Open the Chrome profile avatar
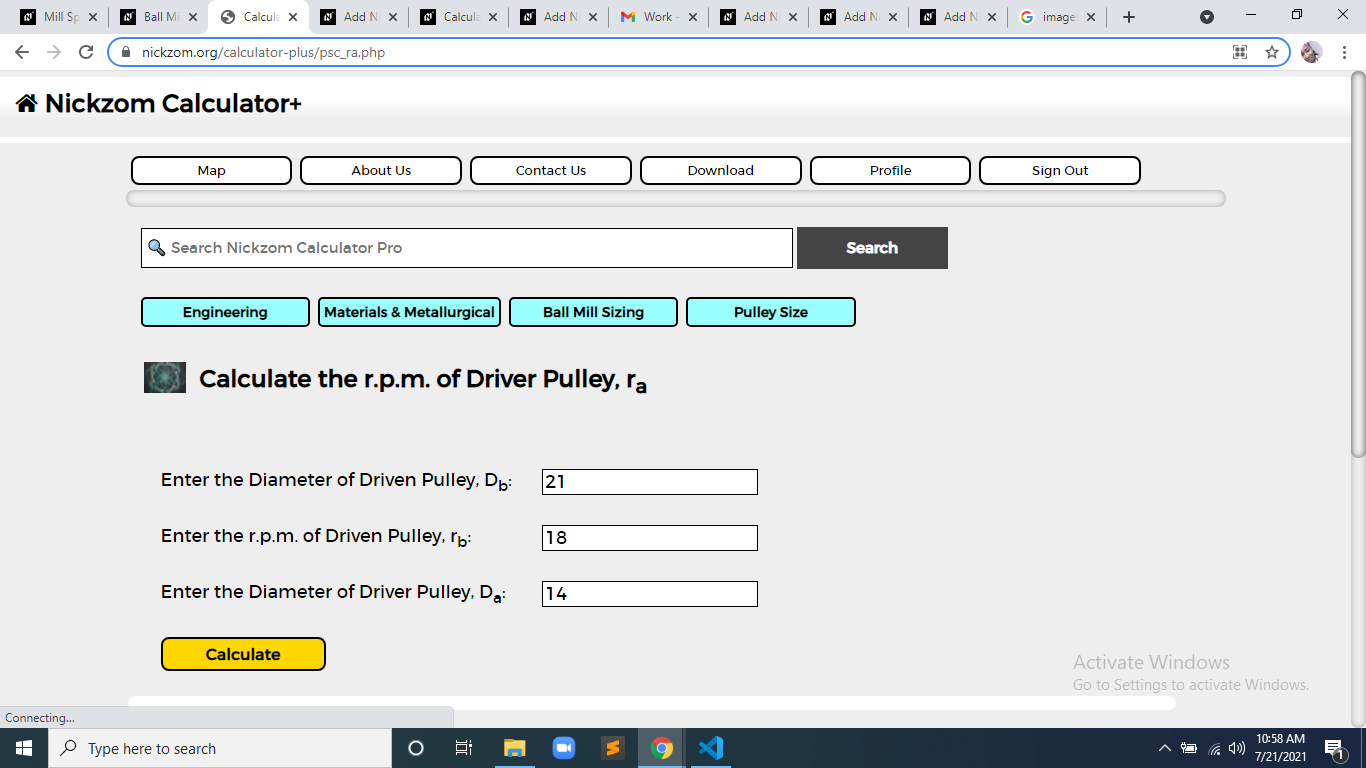 1312,53
